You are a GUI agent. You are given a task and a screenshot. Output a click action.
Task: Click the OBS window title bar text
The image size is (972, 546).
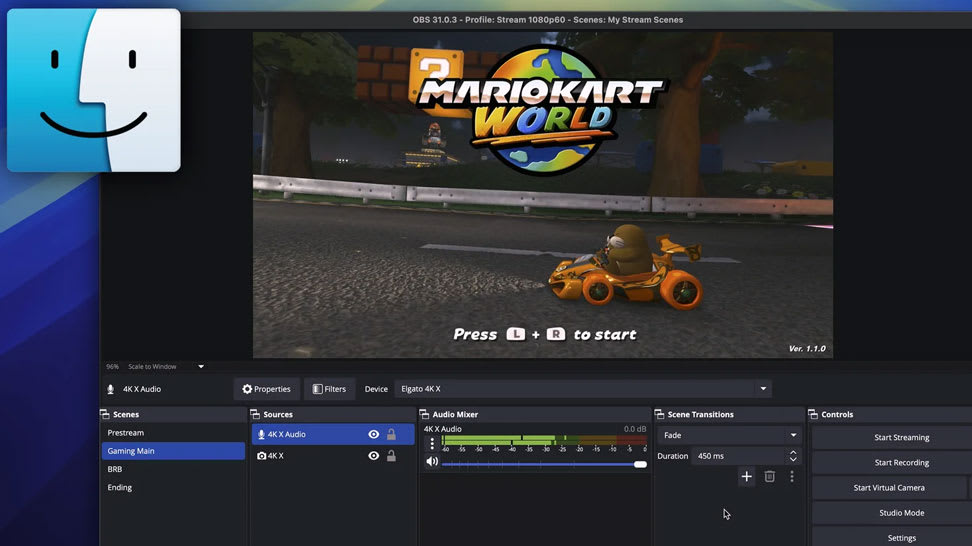pos(547,20)
